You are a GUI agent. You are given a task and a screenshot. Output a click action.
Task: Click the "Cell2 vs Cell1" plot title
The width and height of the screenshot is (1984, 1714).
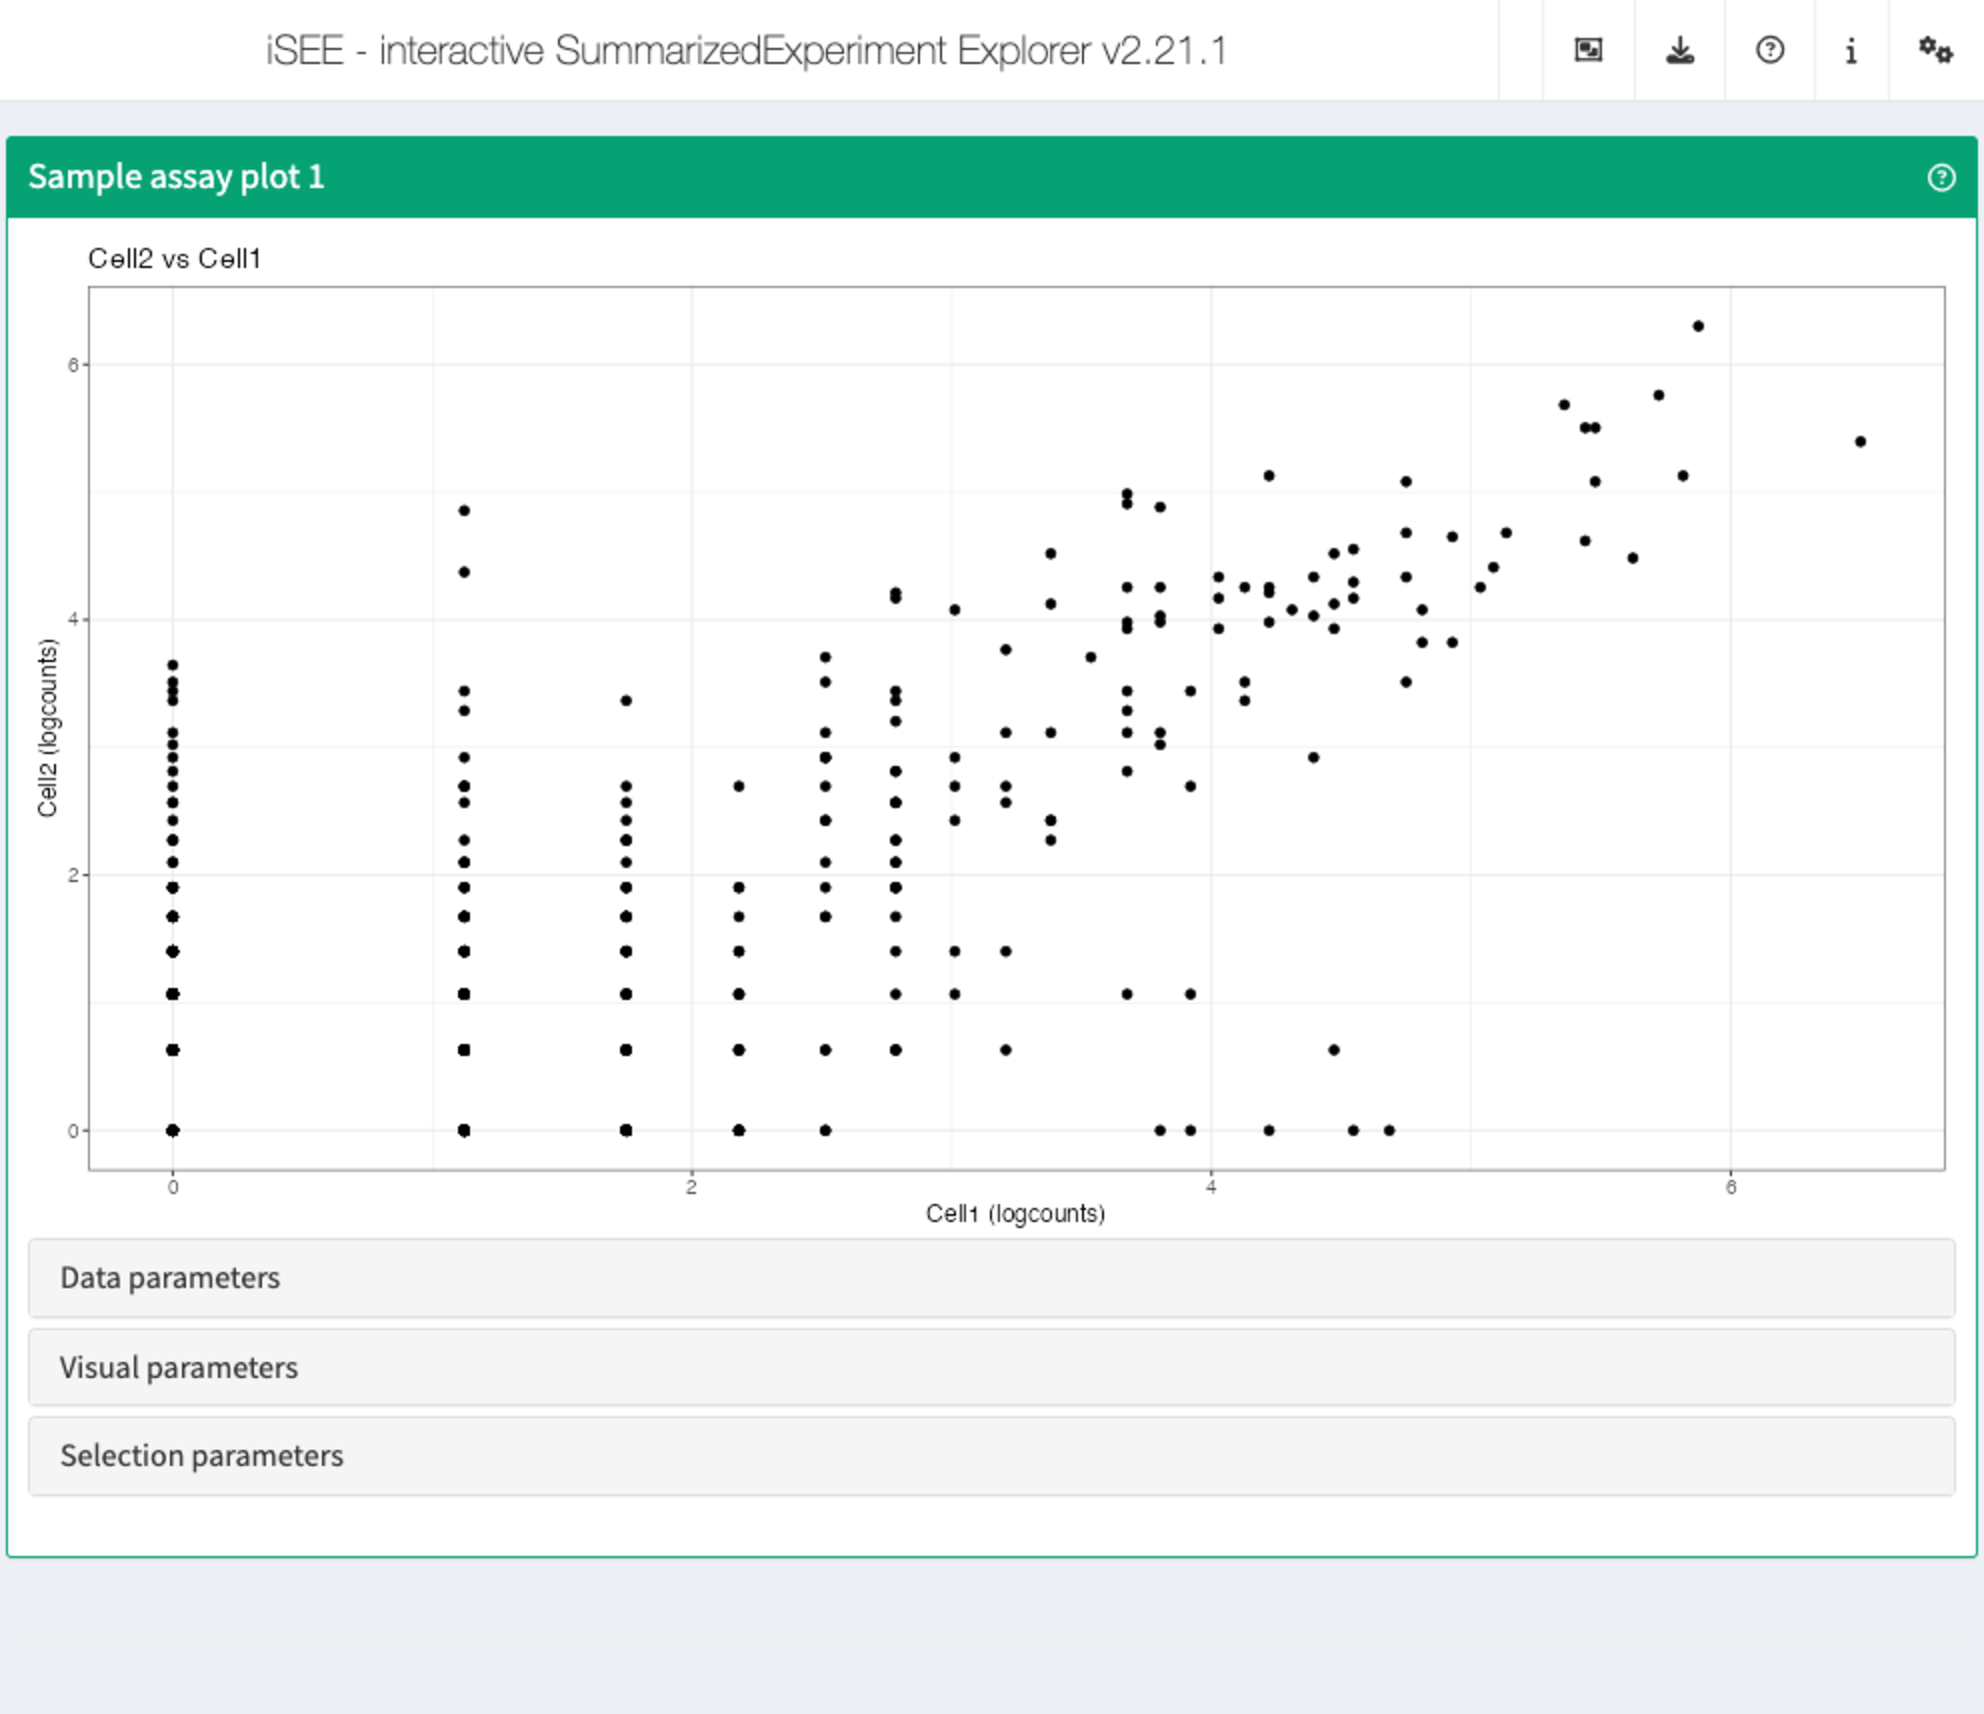[x=174, y=258]
